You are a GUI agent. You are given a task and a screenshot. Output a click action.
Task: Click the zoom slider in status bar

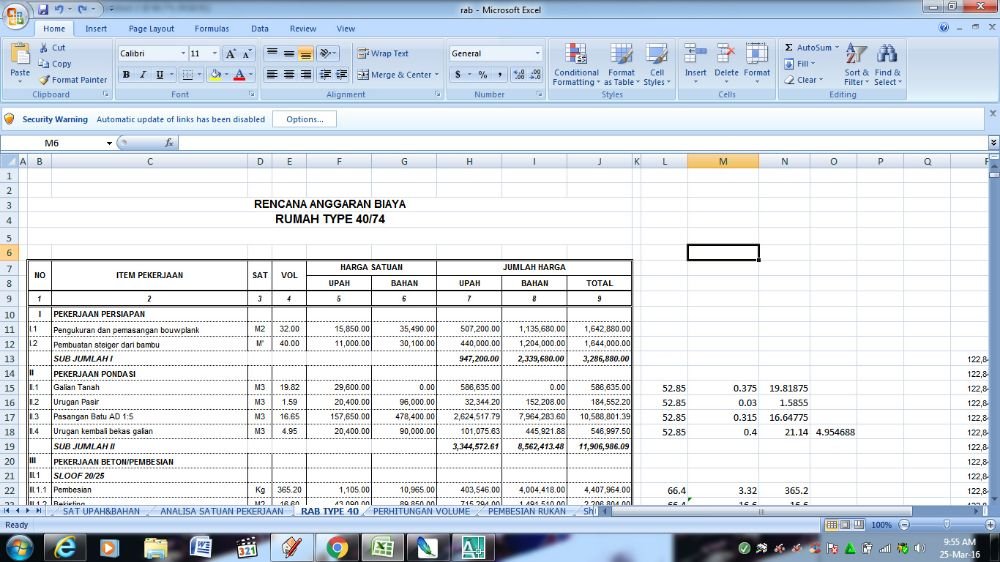coord(947,524)
